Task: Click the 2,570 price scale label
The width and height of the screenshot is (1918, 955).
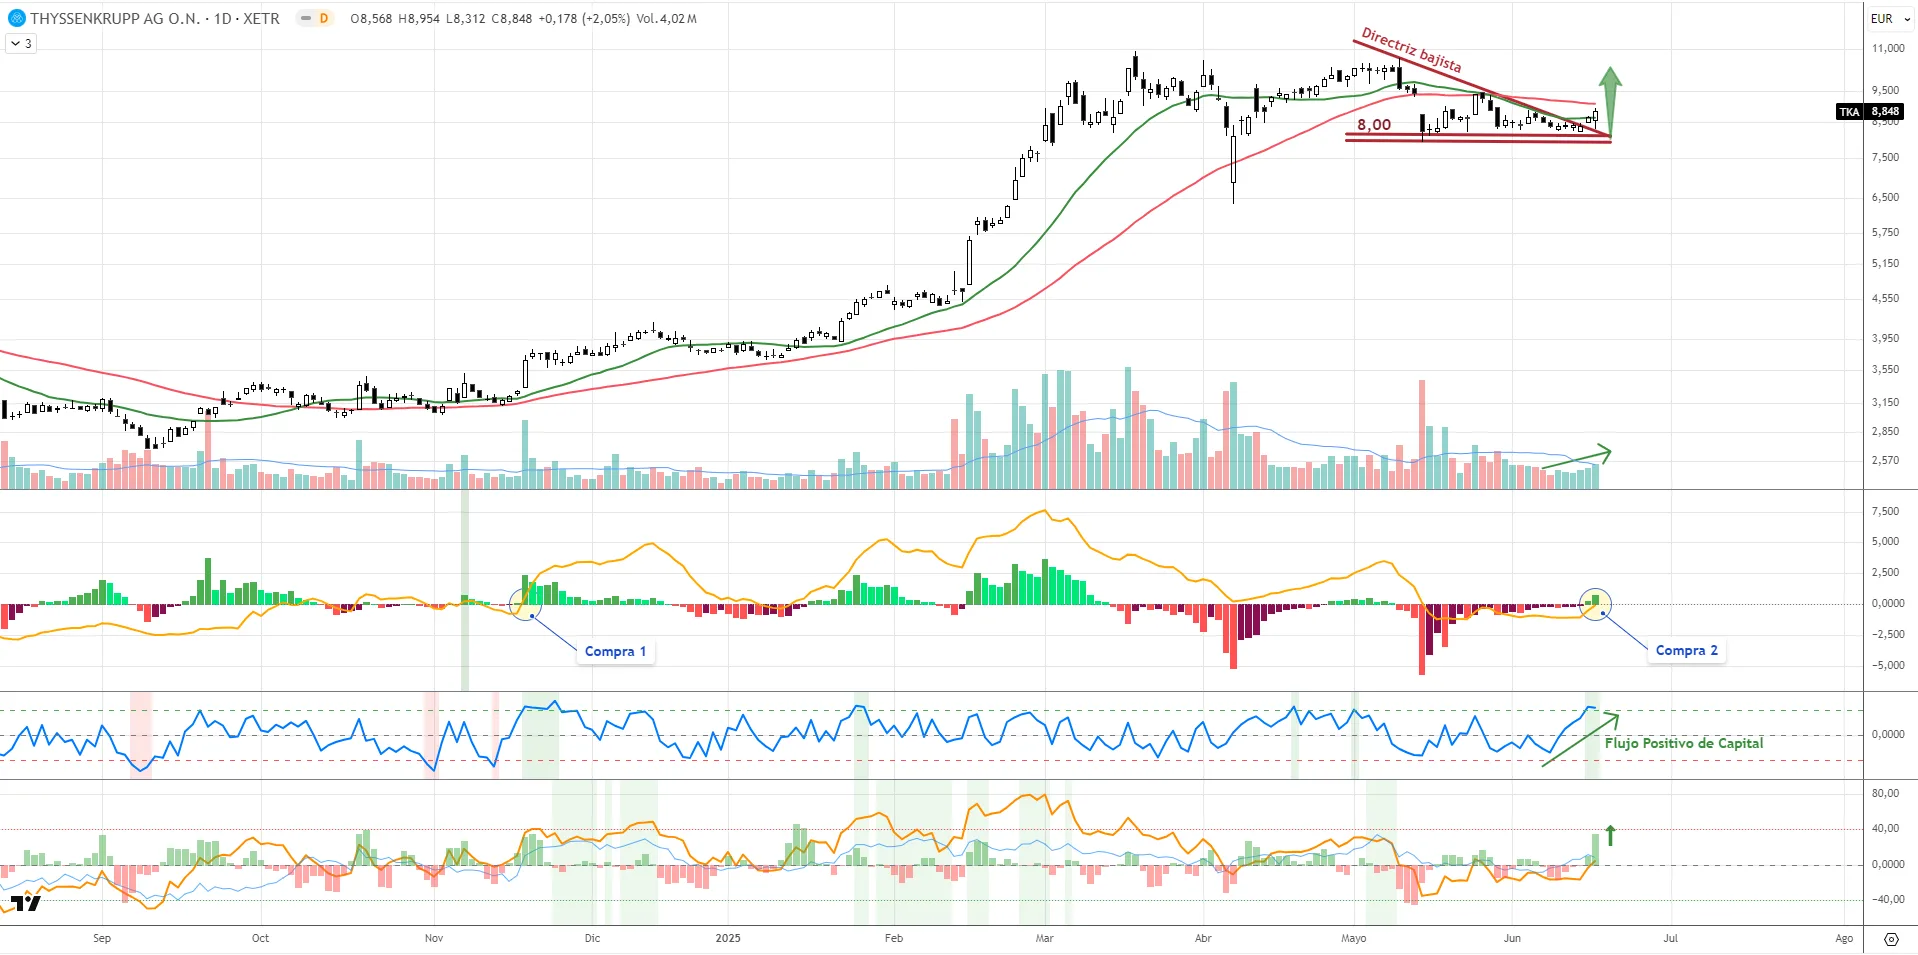Action: 1885,460
